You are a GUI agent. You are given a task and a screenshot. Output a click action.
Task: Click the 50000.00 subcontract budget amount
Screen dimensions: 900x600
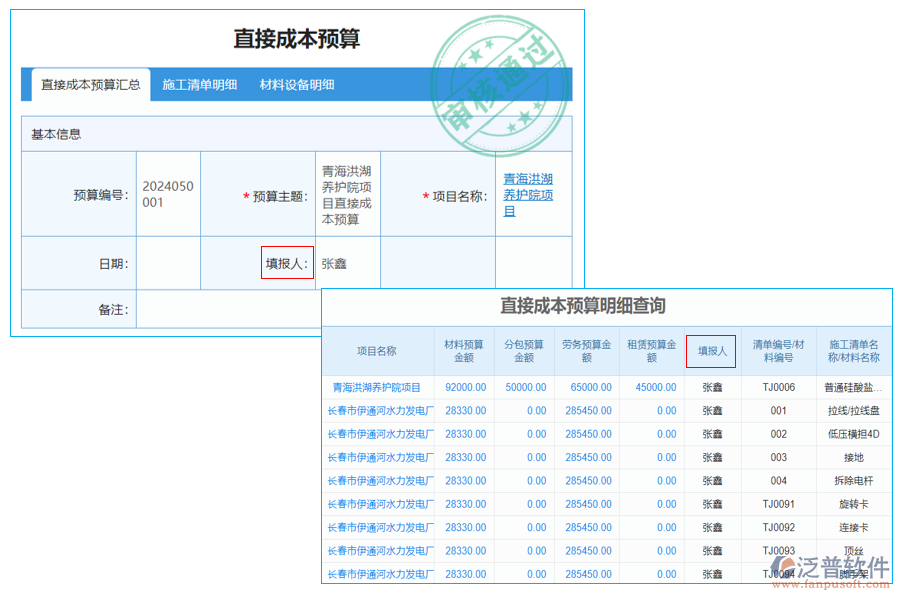tap(525, 387)
